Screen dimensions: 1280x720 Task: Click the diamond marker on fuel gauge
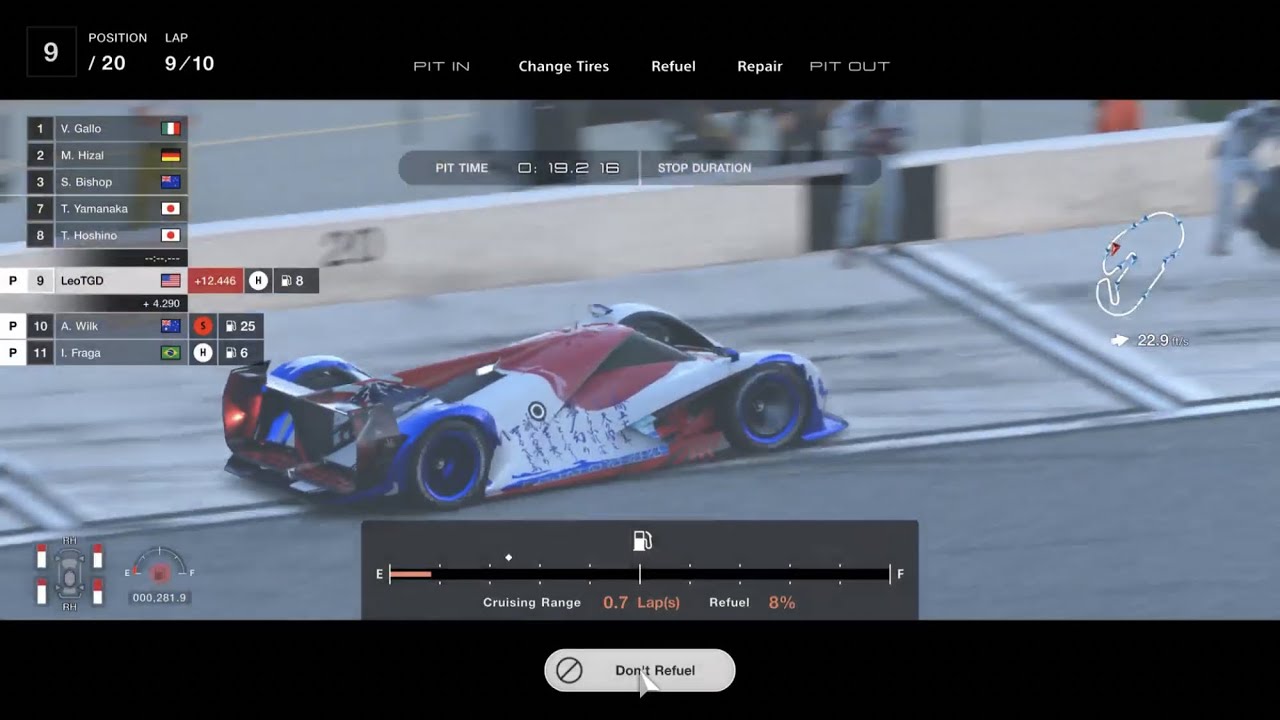pos(509,557)
